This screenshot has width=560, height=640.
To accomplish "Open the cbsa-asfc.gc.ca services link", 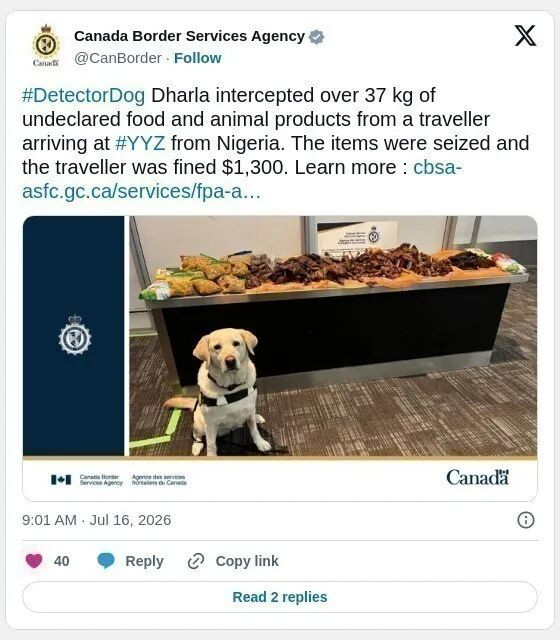I will [242, 179].
